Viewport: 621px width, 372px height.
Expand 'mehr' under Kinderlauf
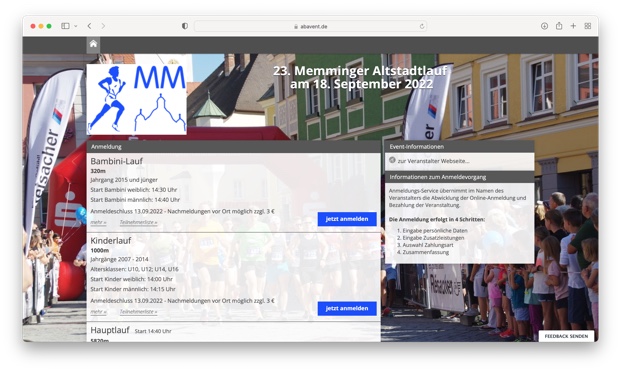pos(98,312)
